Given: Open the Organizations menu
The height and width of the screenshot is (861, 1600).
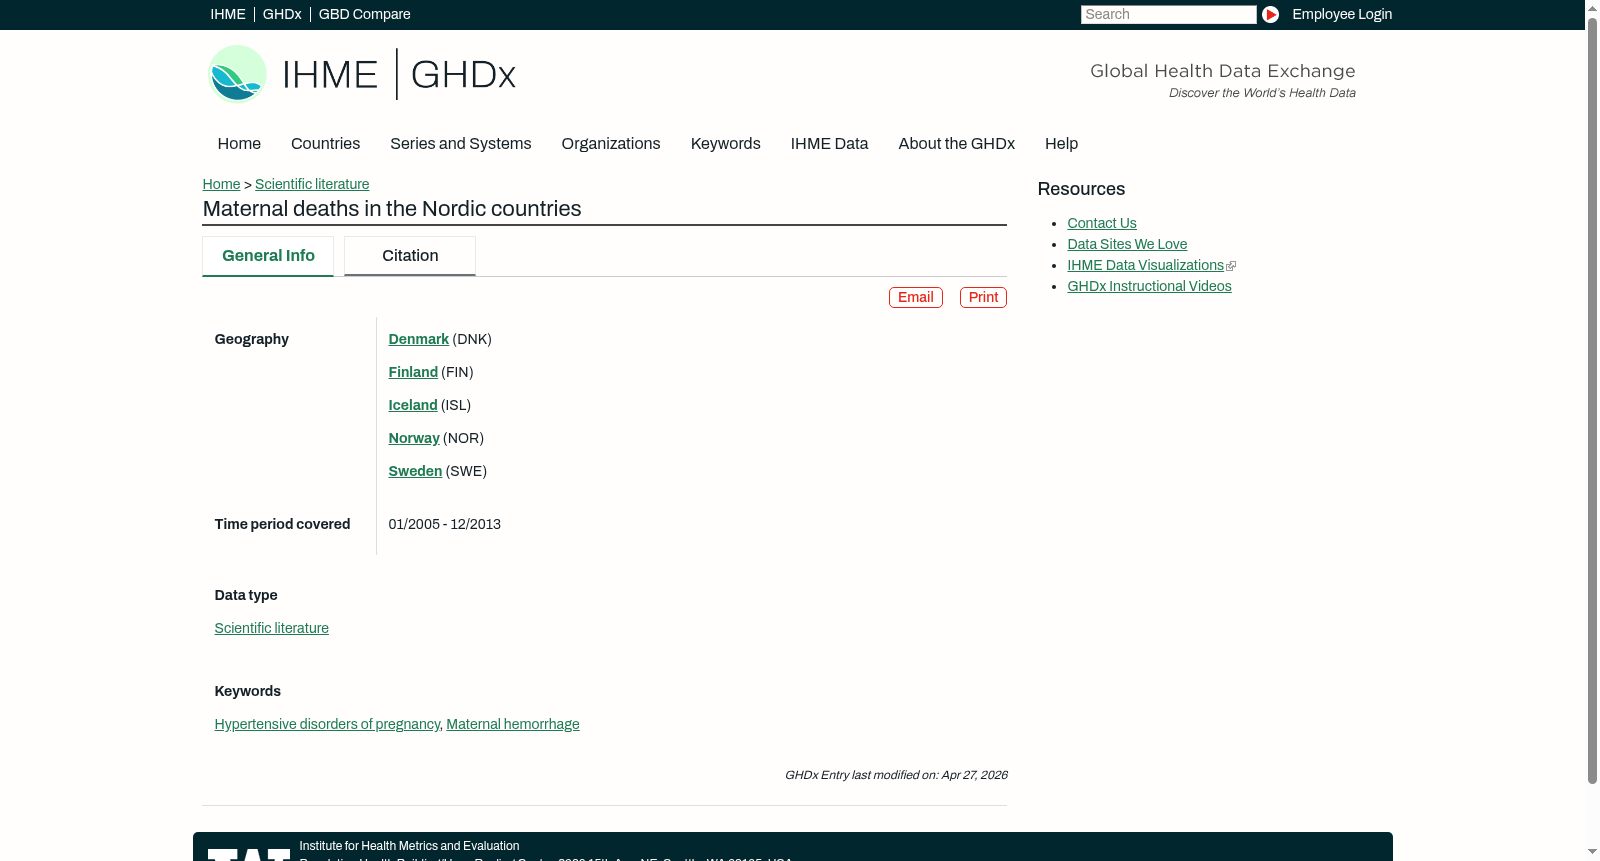Looking at the screenshot, I should pyautogui.click(x=611, y=144).
